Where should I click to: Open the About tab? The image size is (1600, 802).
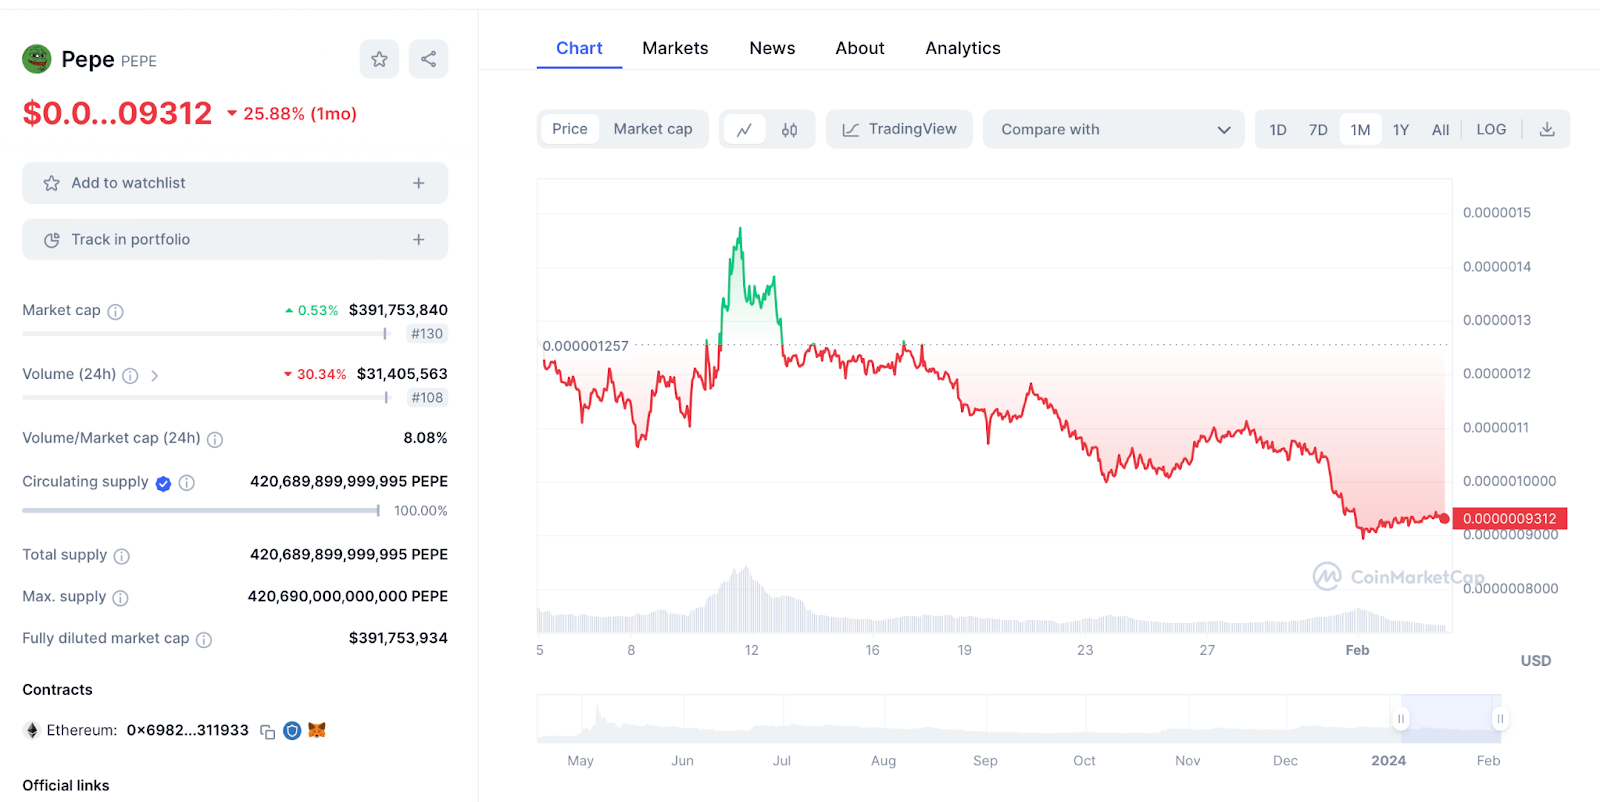860,48
